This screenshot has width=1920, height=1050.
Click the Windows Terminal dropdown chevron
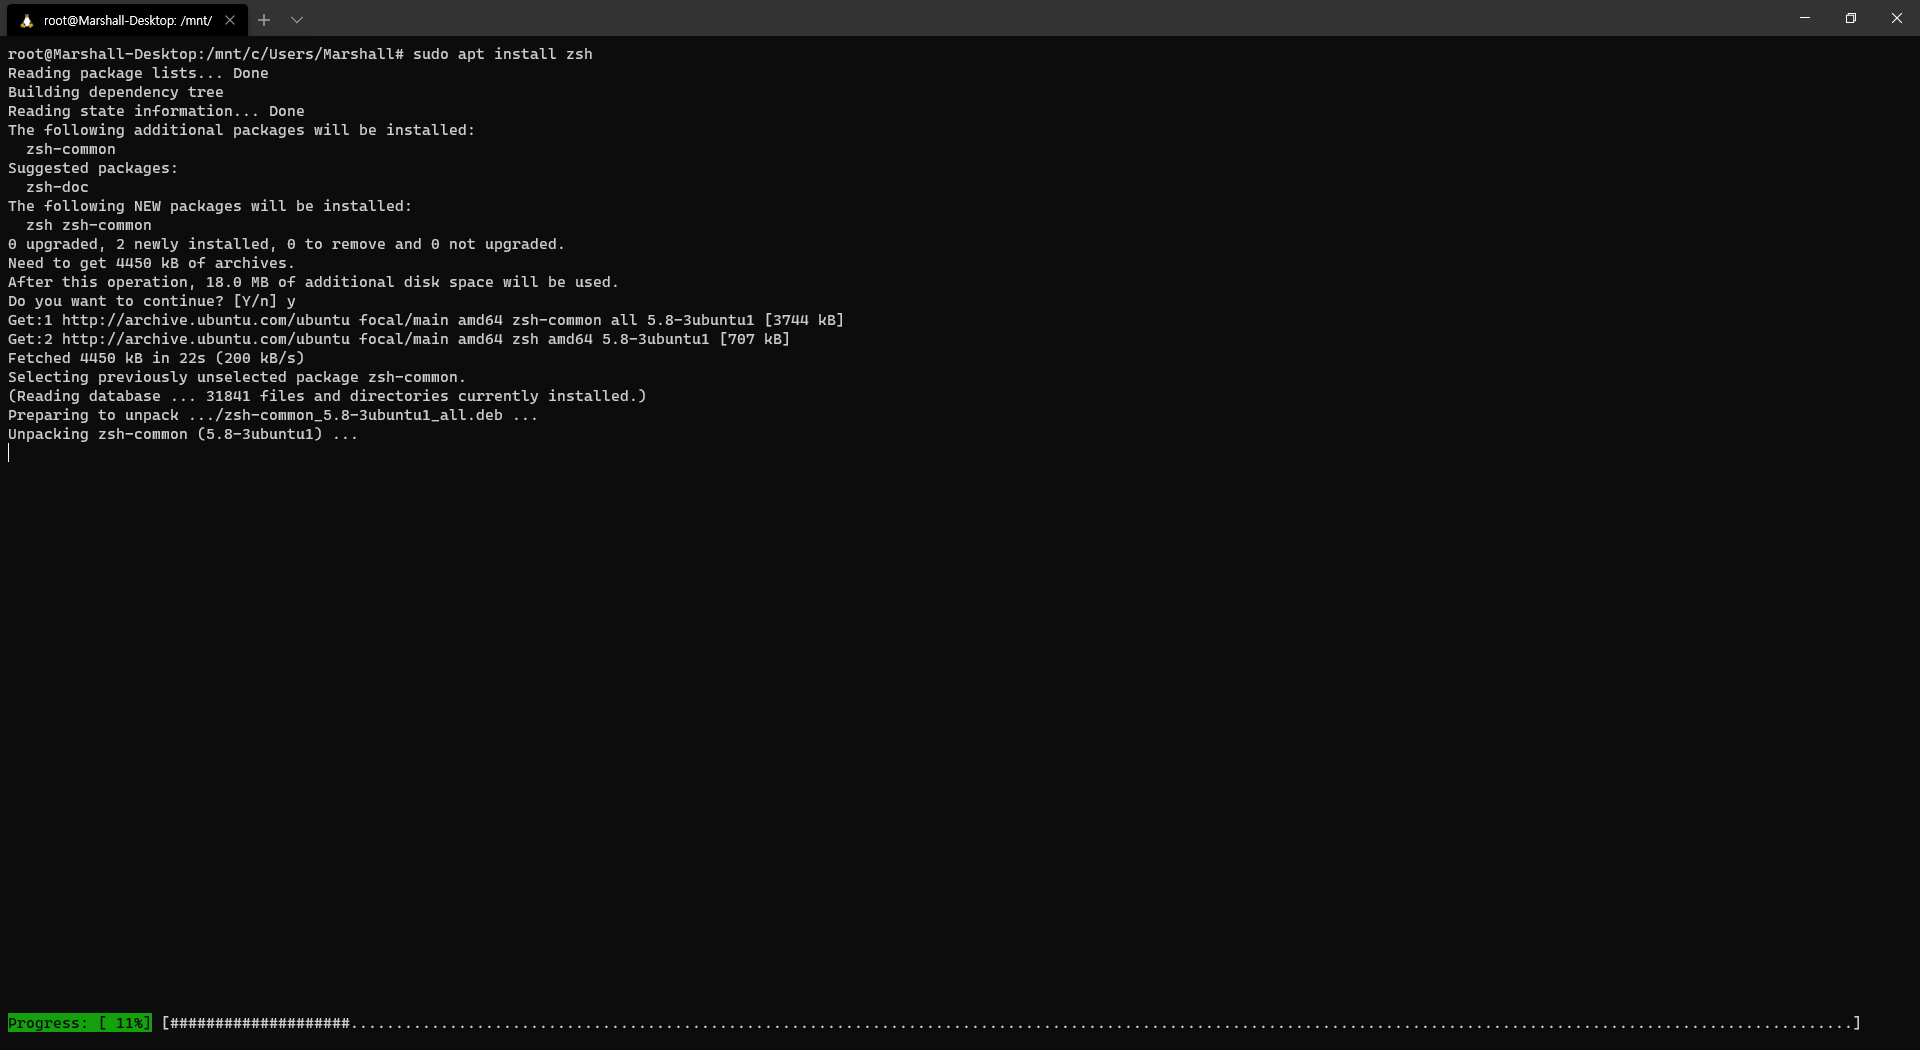[297, 19]
